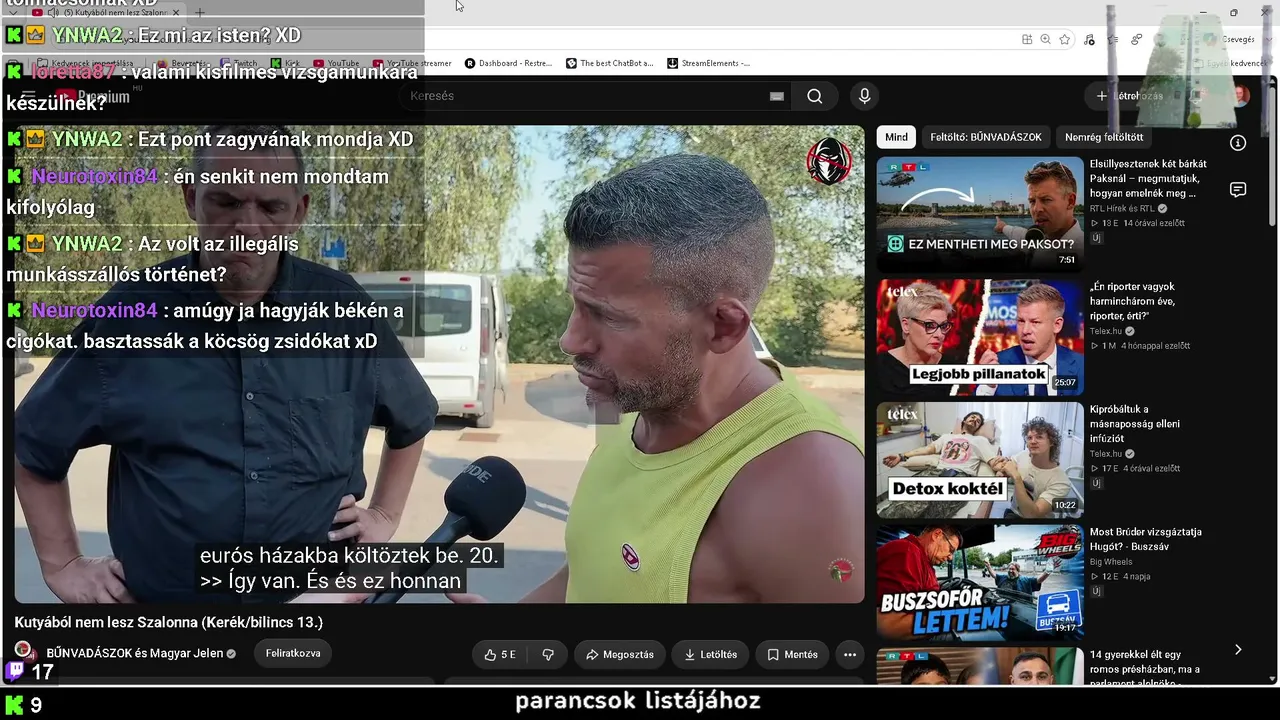The height and width of the screenshot is (720, 1280).
Task: Click the Feliratkozva subscribed button
Action: coord(293,653)
